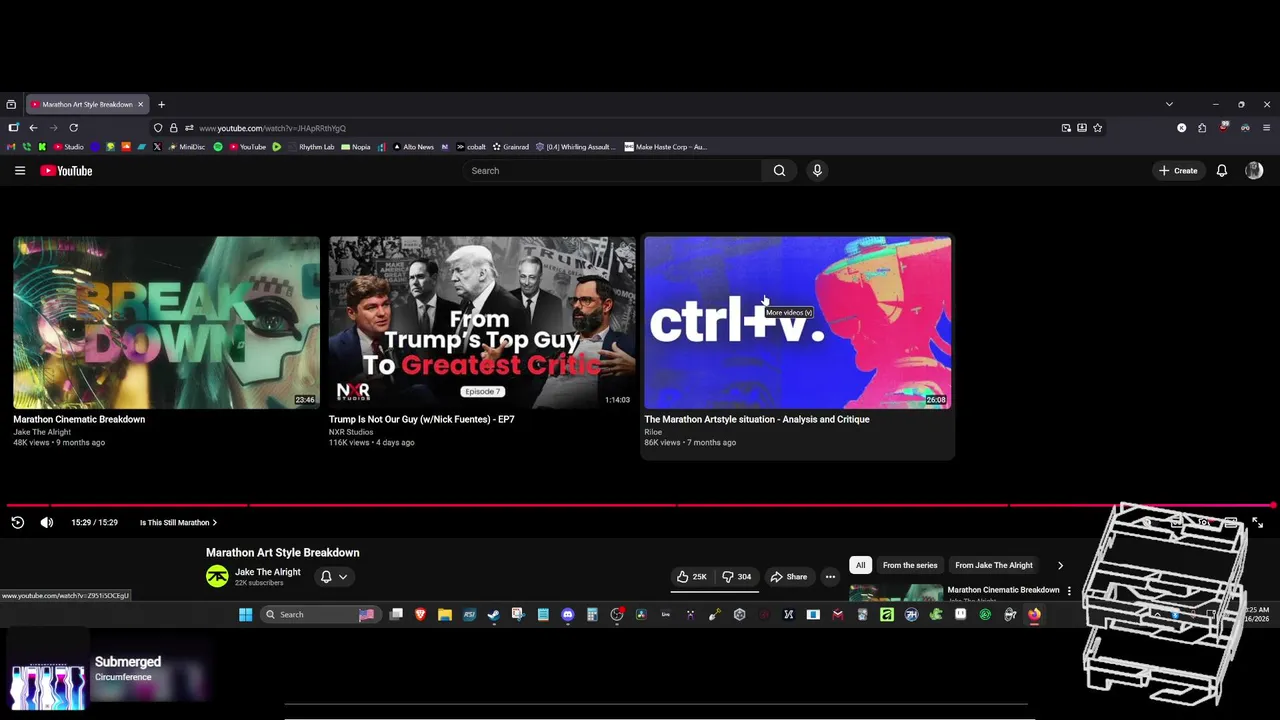
Task: Reload the page
Action: tap(73, 128)
